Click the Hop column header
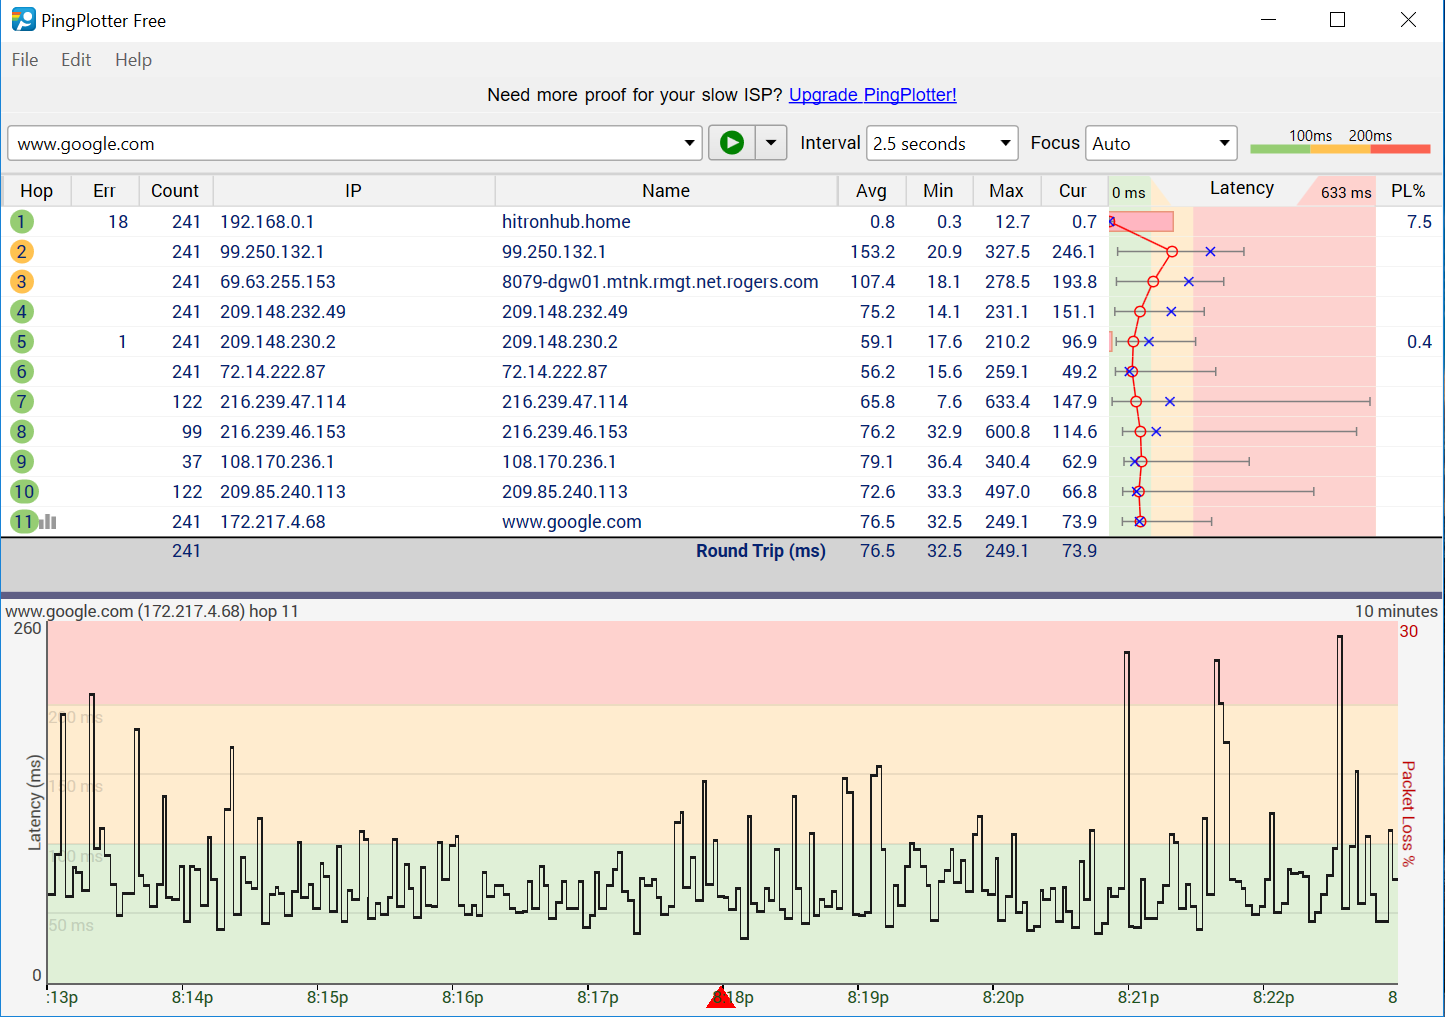 tap(37, 191)
